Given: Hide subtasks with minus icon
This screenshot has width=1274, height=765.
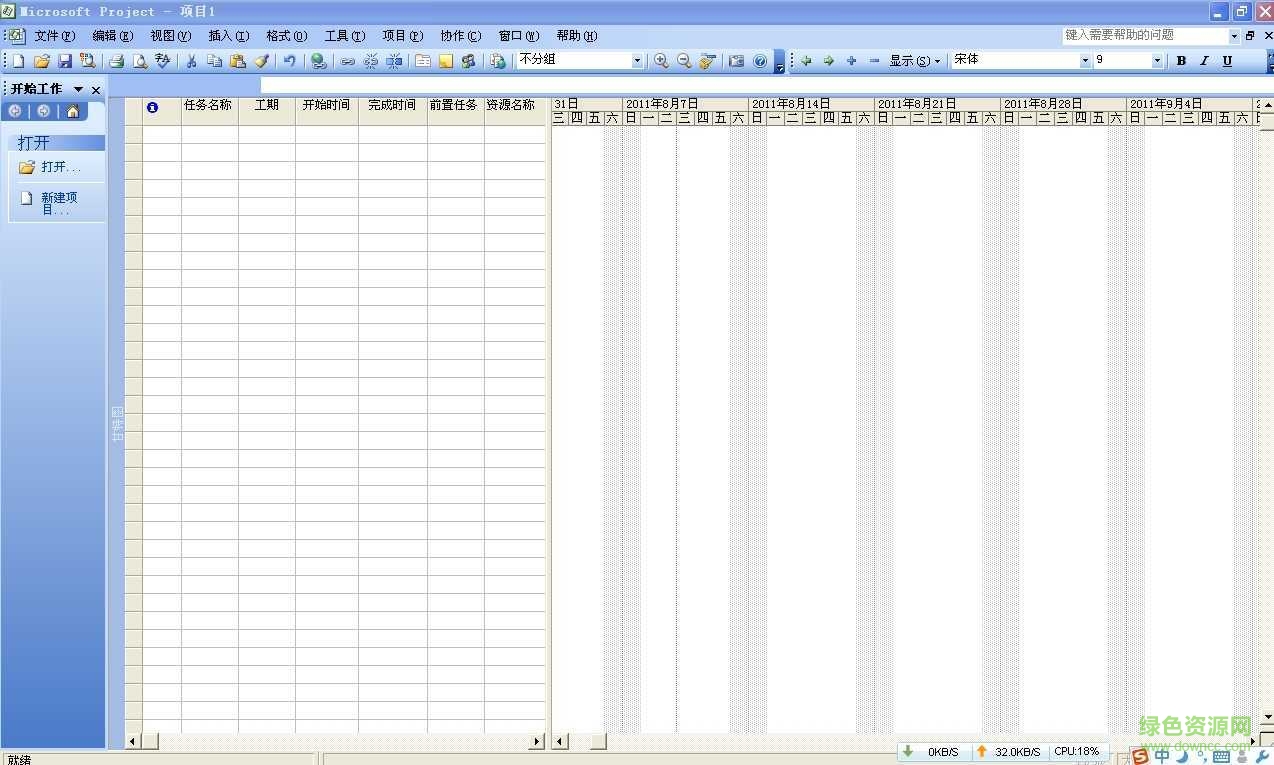Looking at the screenshot, I should pyautogui.click(x=875, y=61).
